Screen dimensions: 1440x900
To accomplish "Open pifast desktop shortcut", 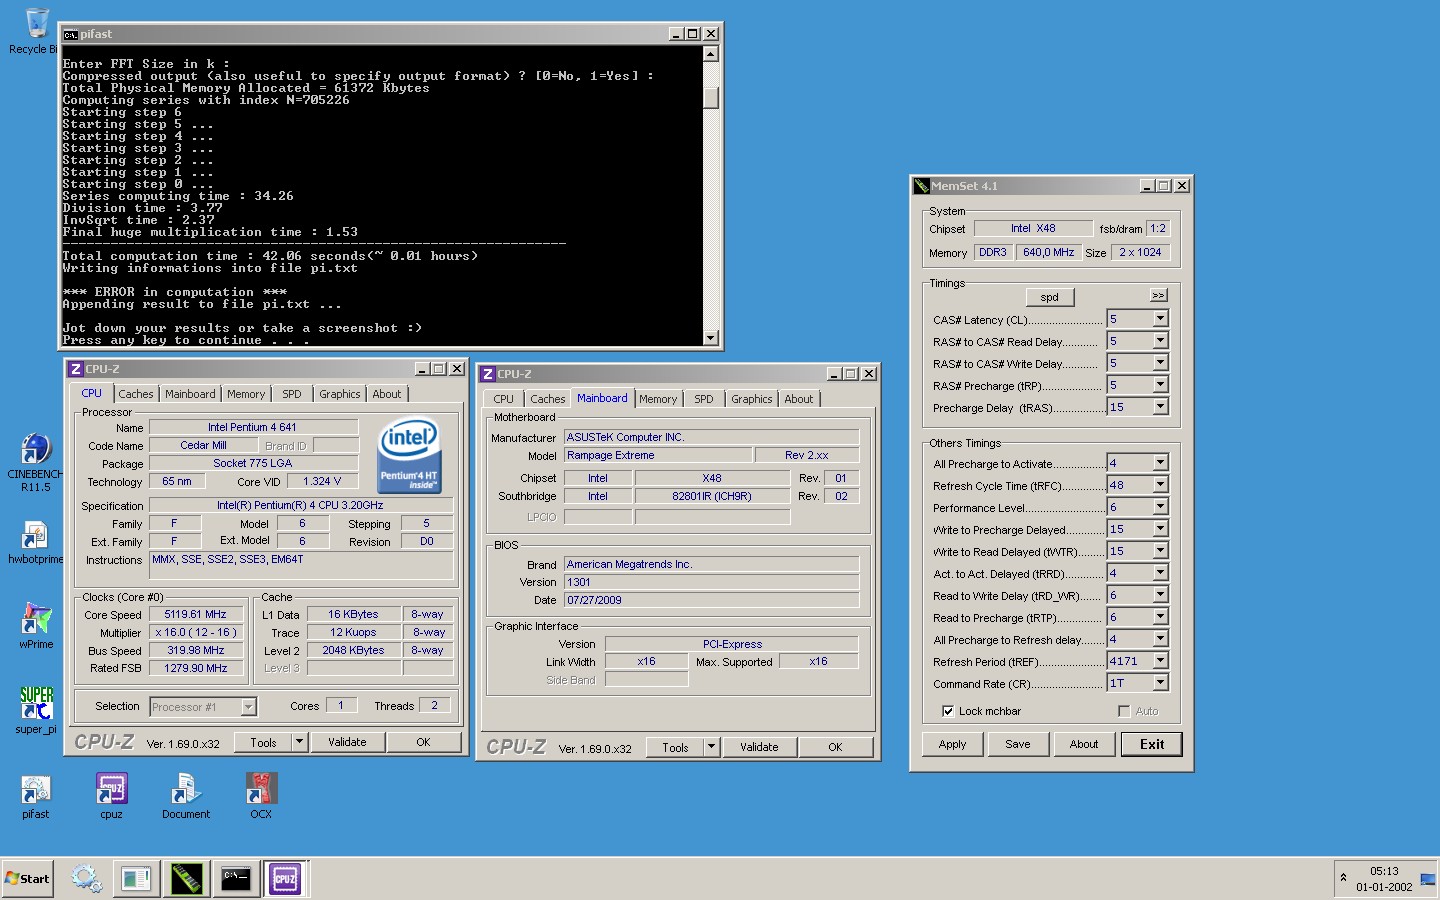I will click(36, 796).
